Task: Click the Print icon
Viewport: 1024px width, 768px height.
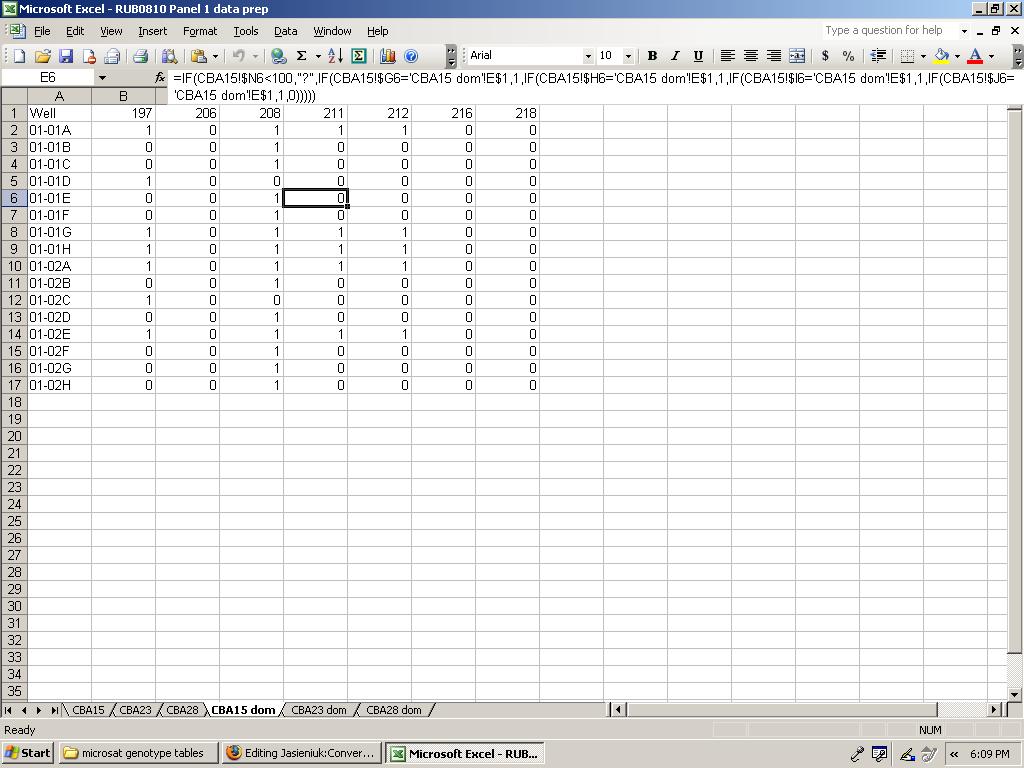Action: click(141, 56)
